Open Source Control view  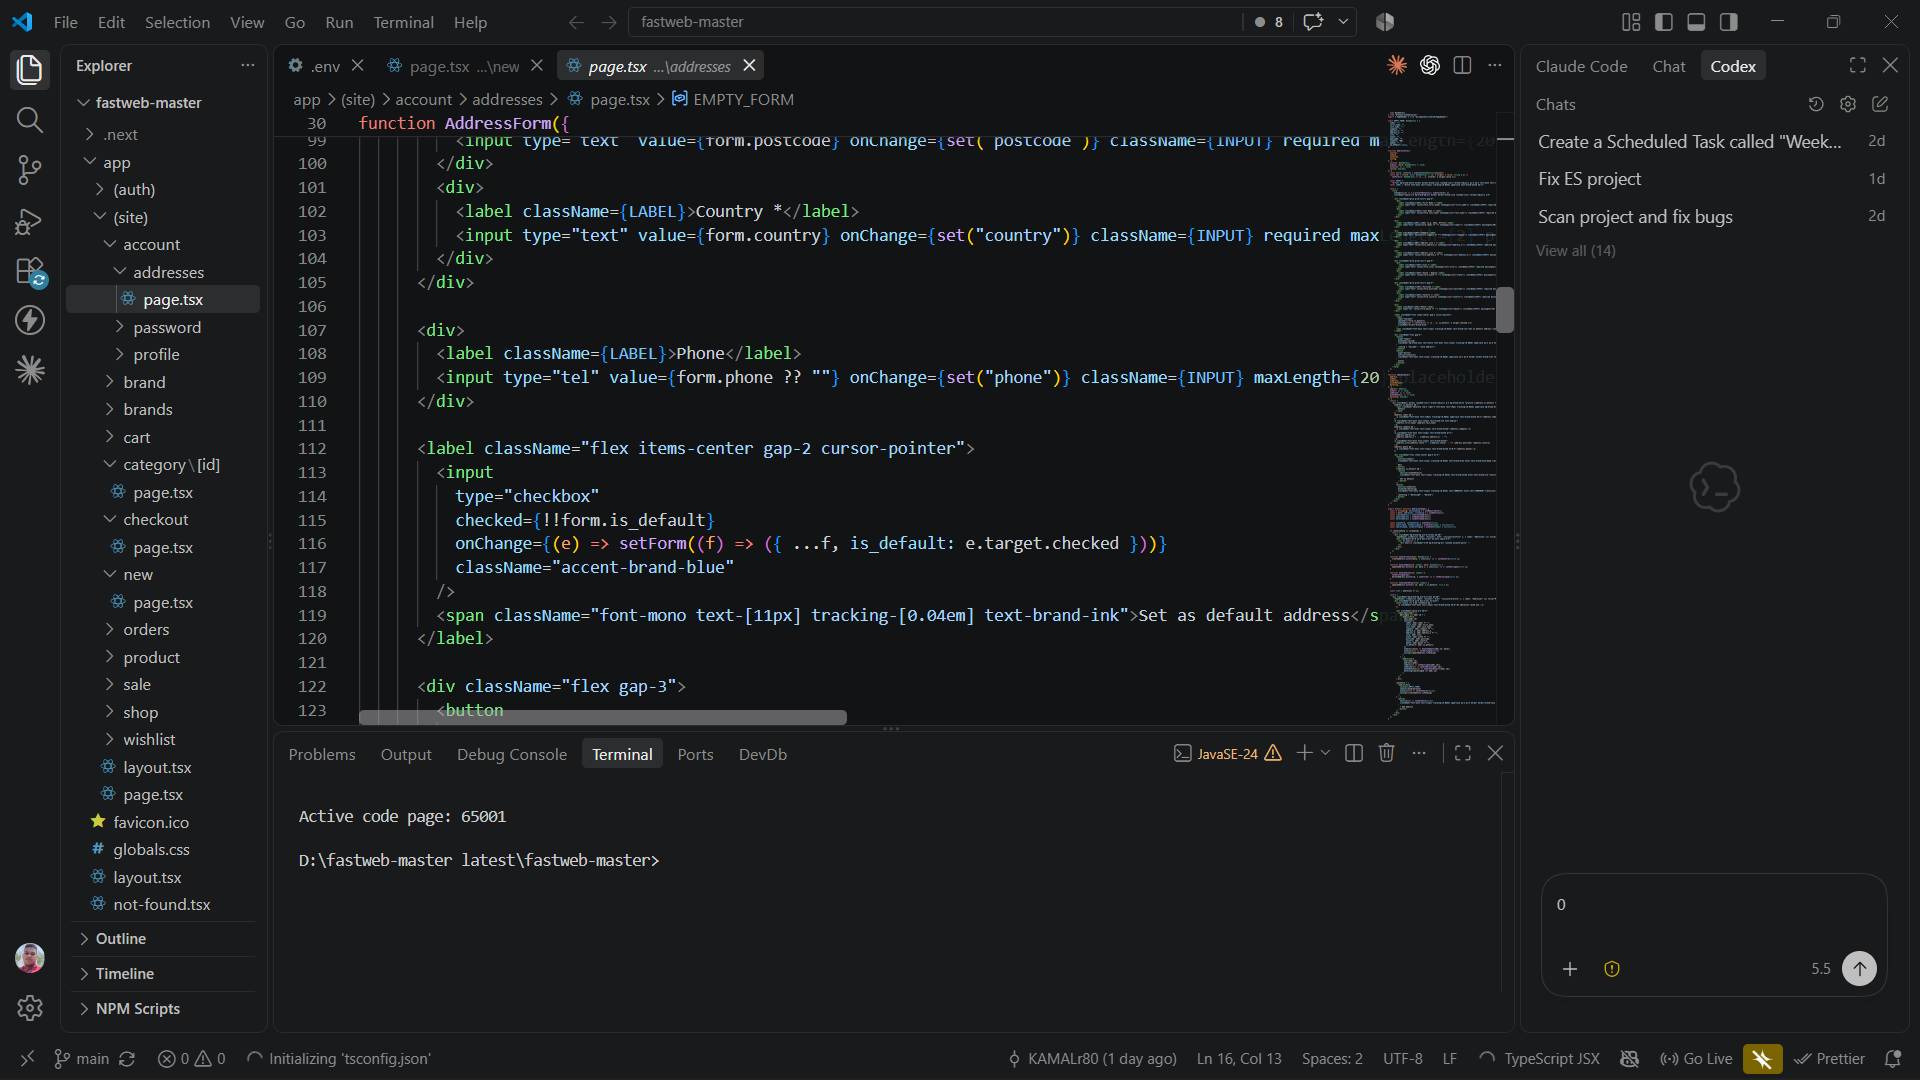[x=30, y=170]
